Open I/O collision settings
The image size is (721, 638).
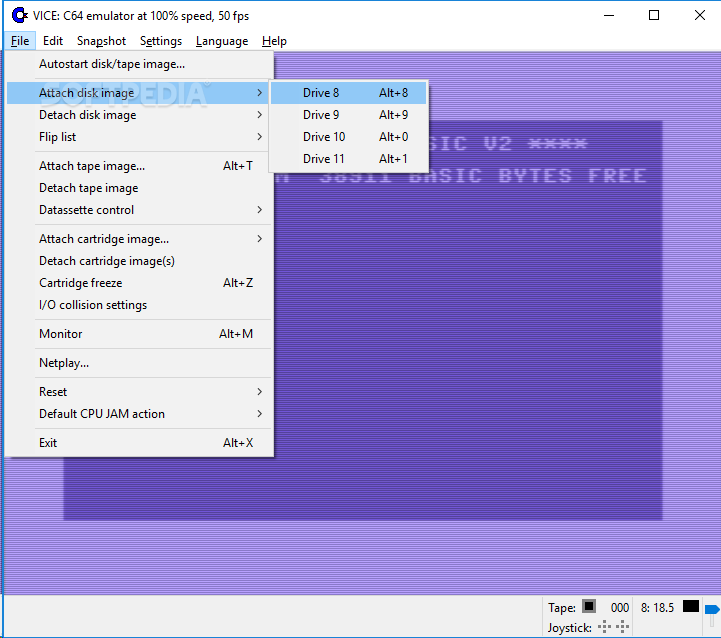point(140,305)
